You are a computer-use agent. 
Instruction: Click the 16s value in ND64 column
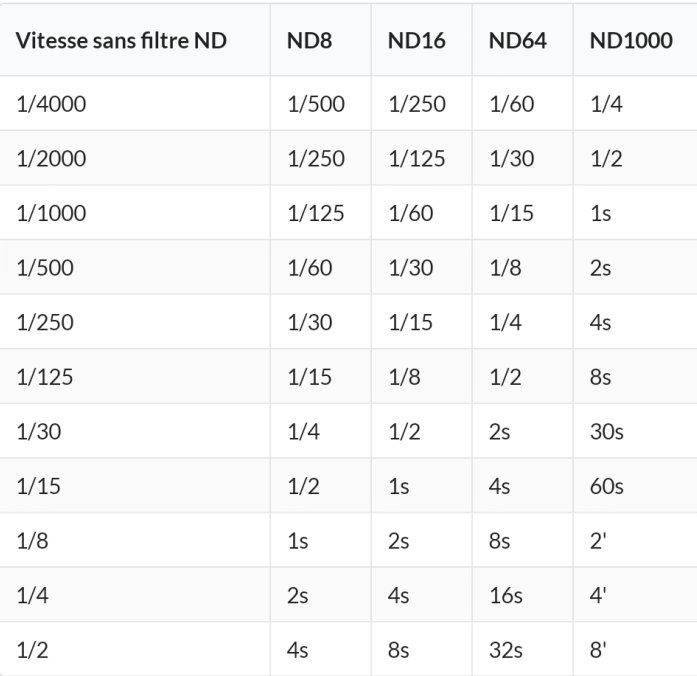coord(505,596)
